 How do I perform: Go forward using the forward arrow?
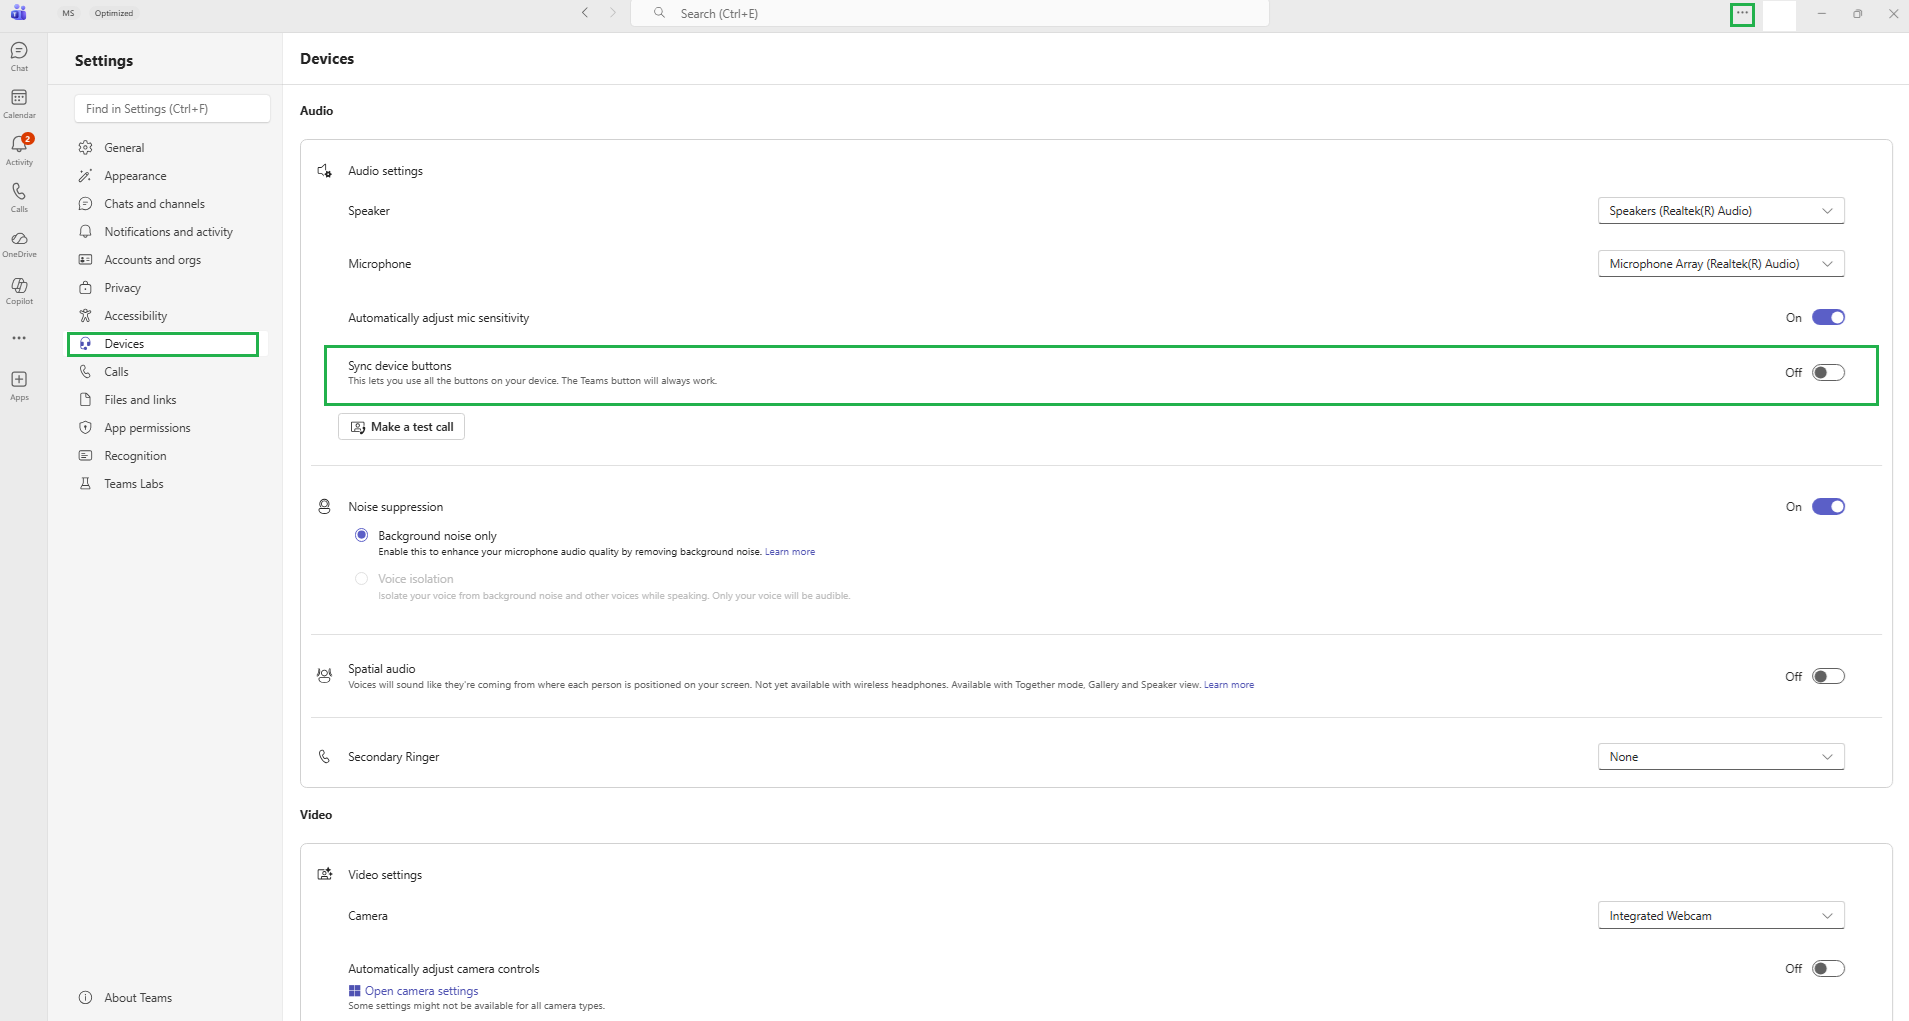613,13
